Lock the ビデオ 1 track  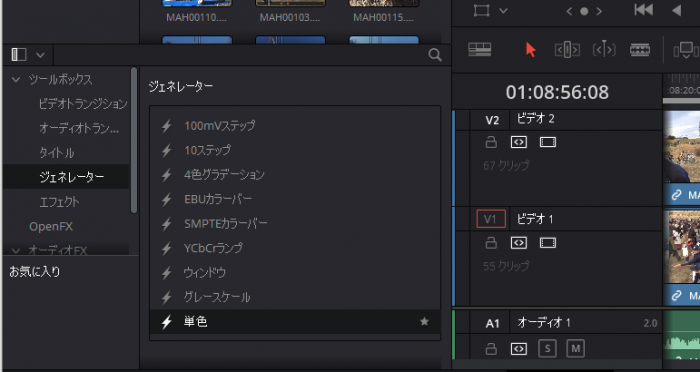pyautogui.click(x=491, y=243)
